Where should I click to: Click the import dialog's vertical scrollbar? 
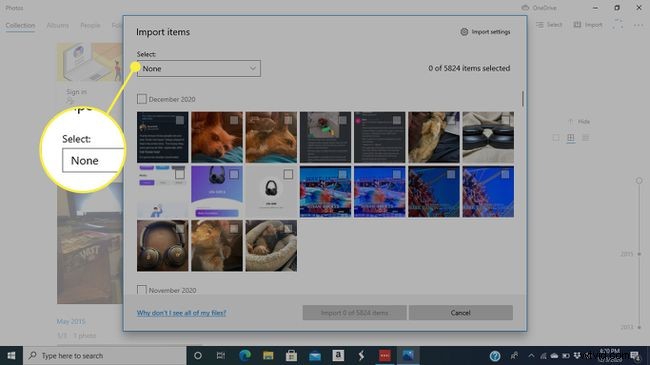pos(523,99)
